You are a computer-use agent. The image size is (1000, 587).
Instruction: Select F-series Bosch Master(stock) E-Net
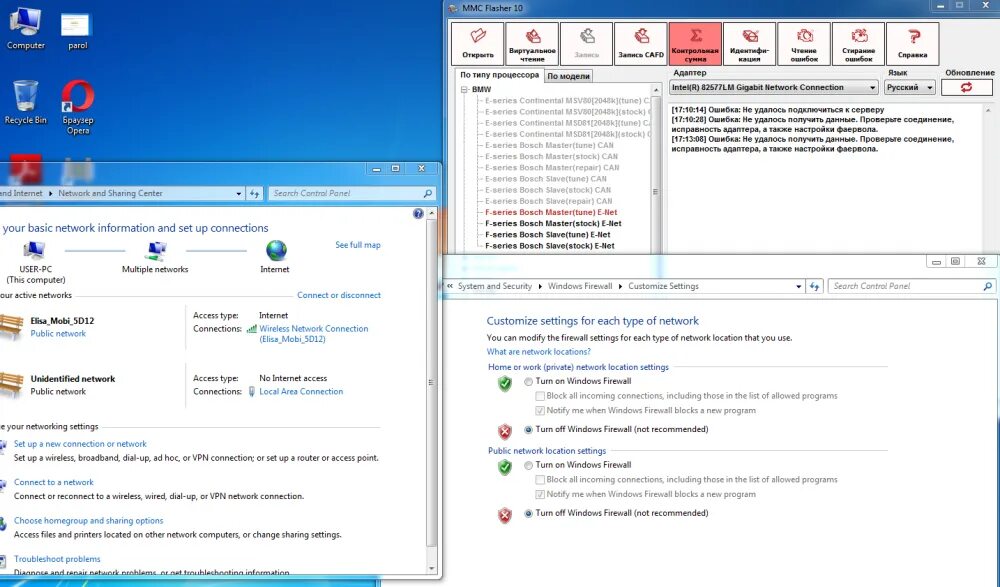pos(553,224)
